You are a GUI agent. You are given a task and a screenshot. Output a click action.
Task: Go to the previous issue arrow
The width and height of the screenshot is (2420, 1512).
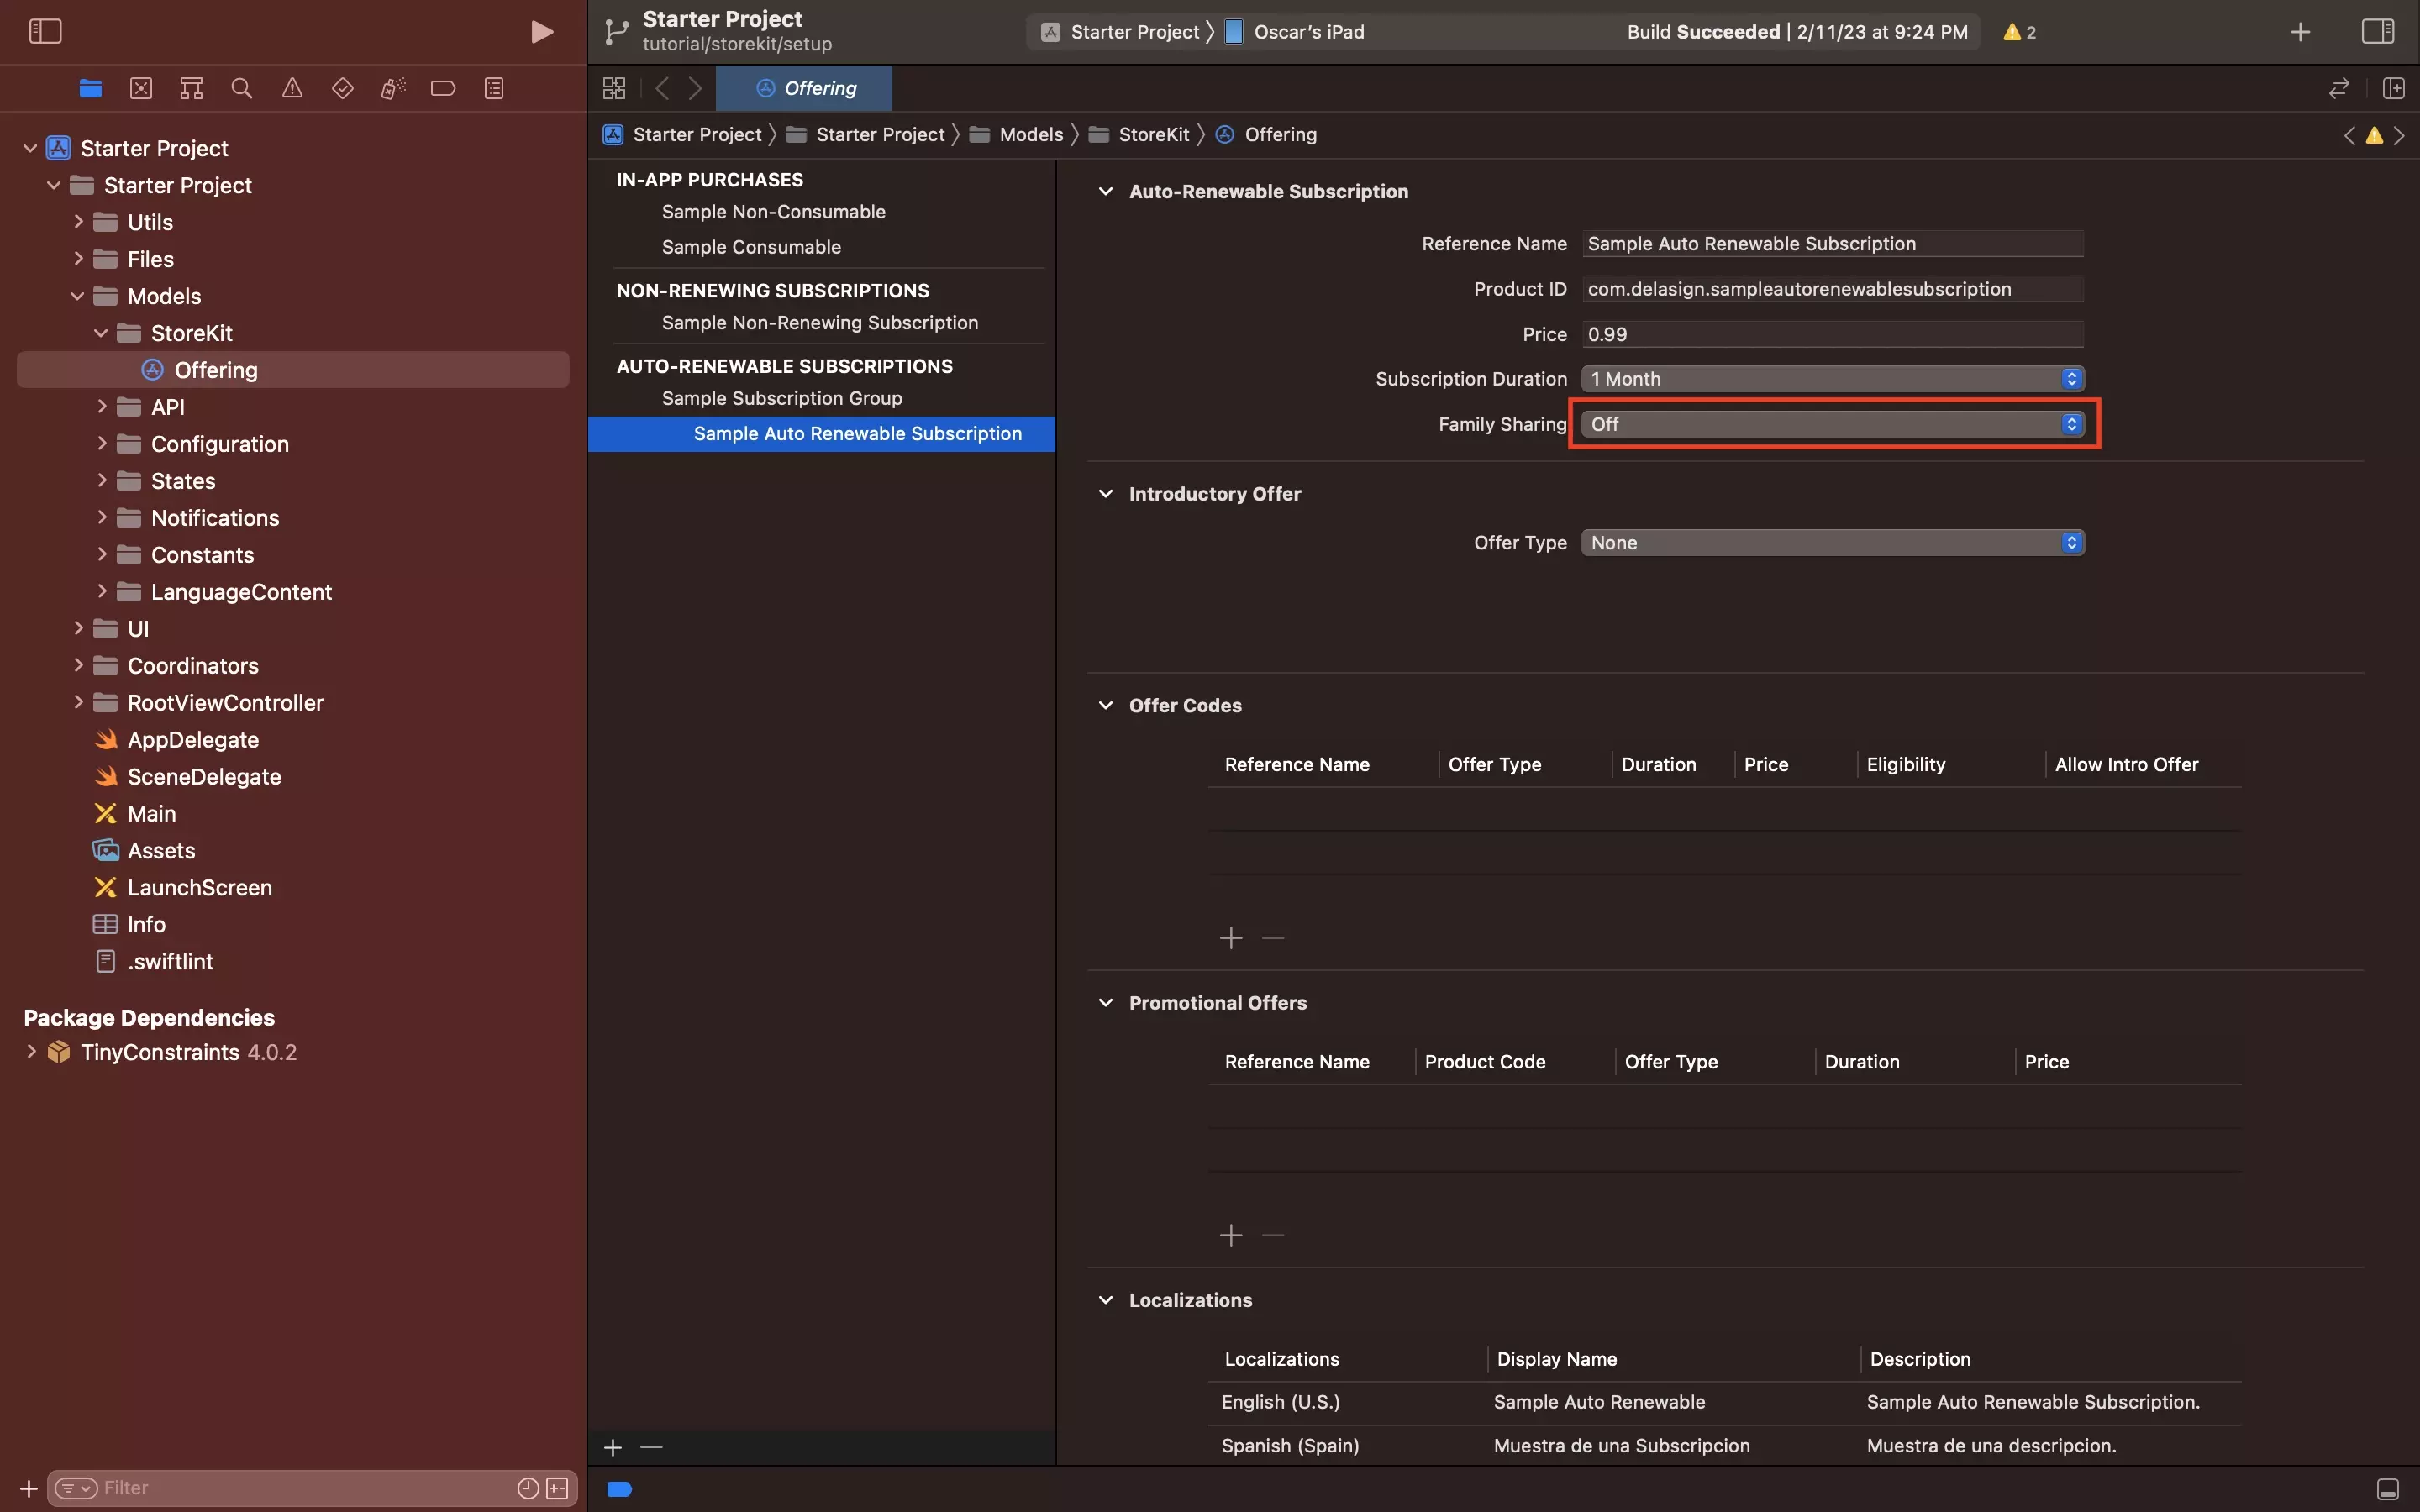(x=2349, y=135)
